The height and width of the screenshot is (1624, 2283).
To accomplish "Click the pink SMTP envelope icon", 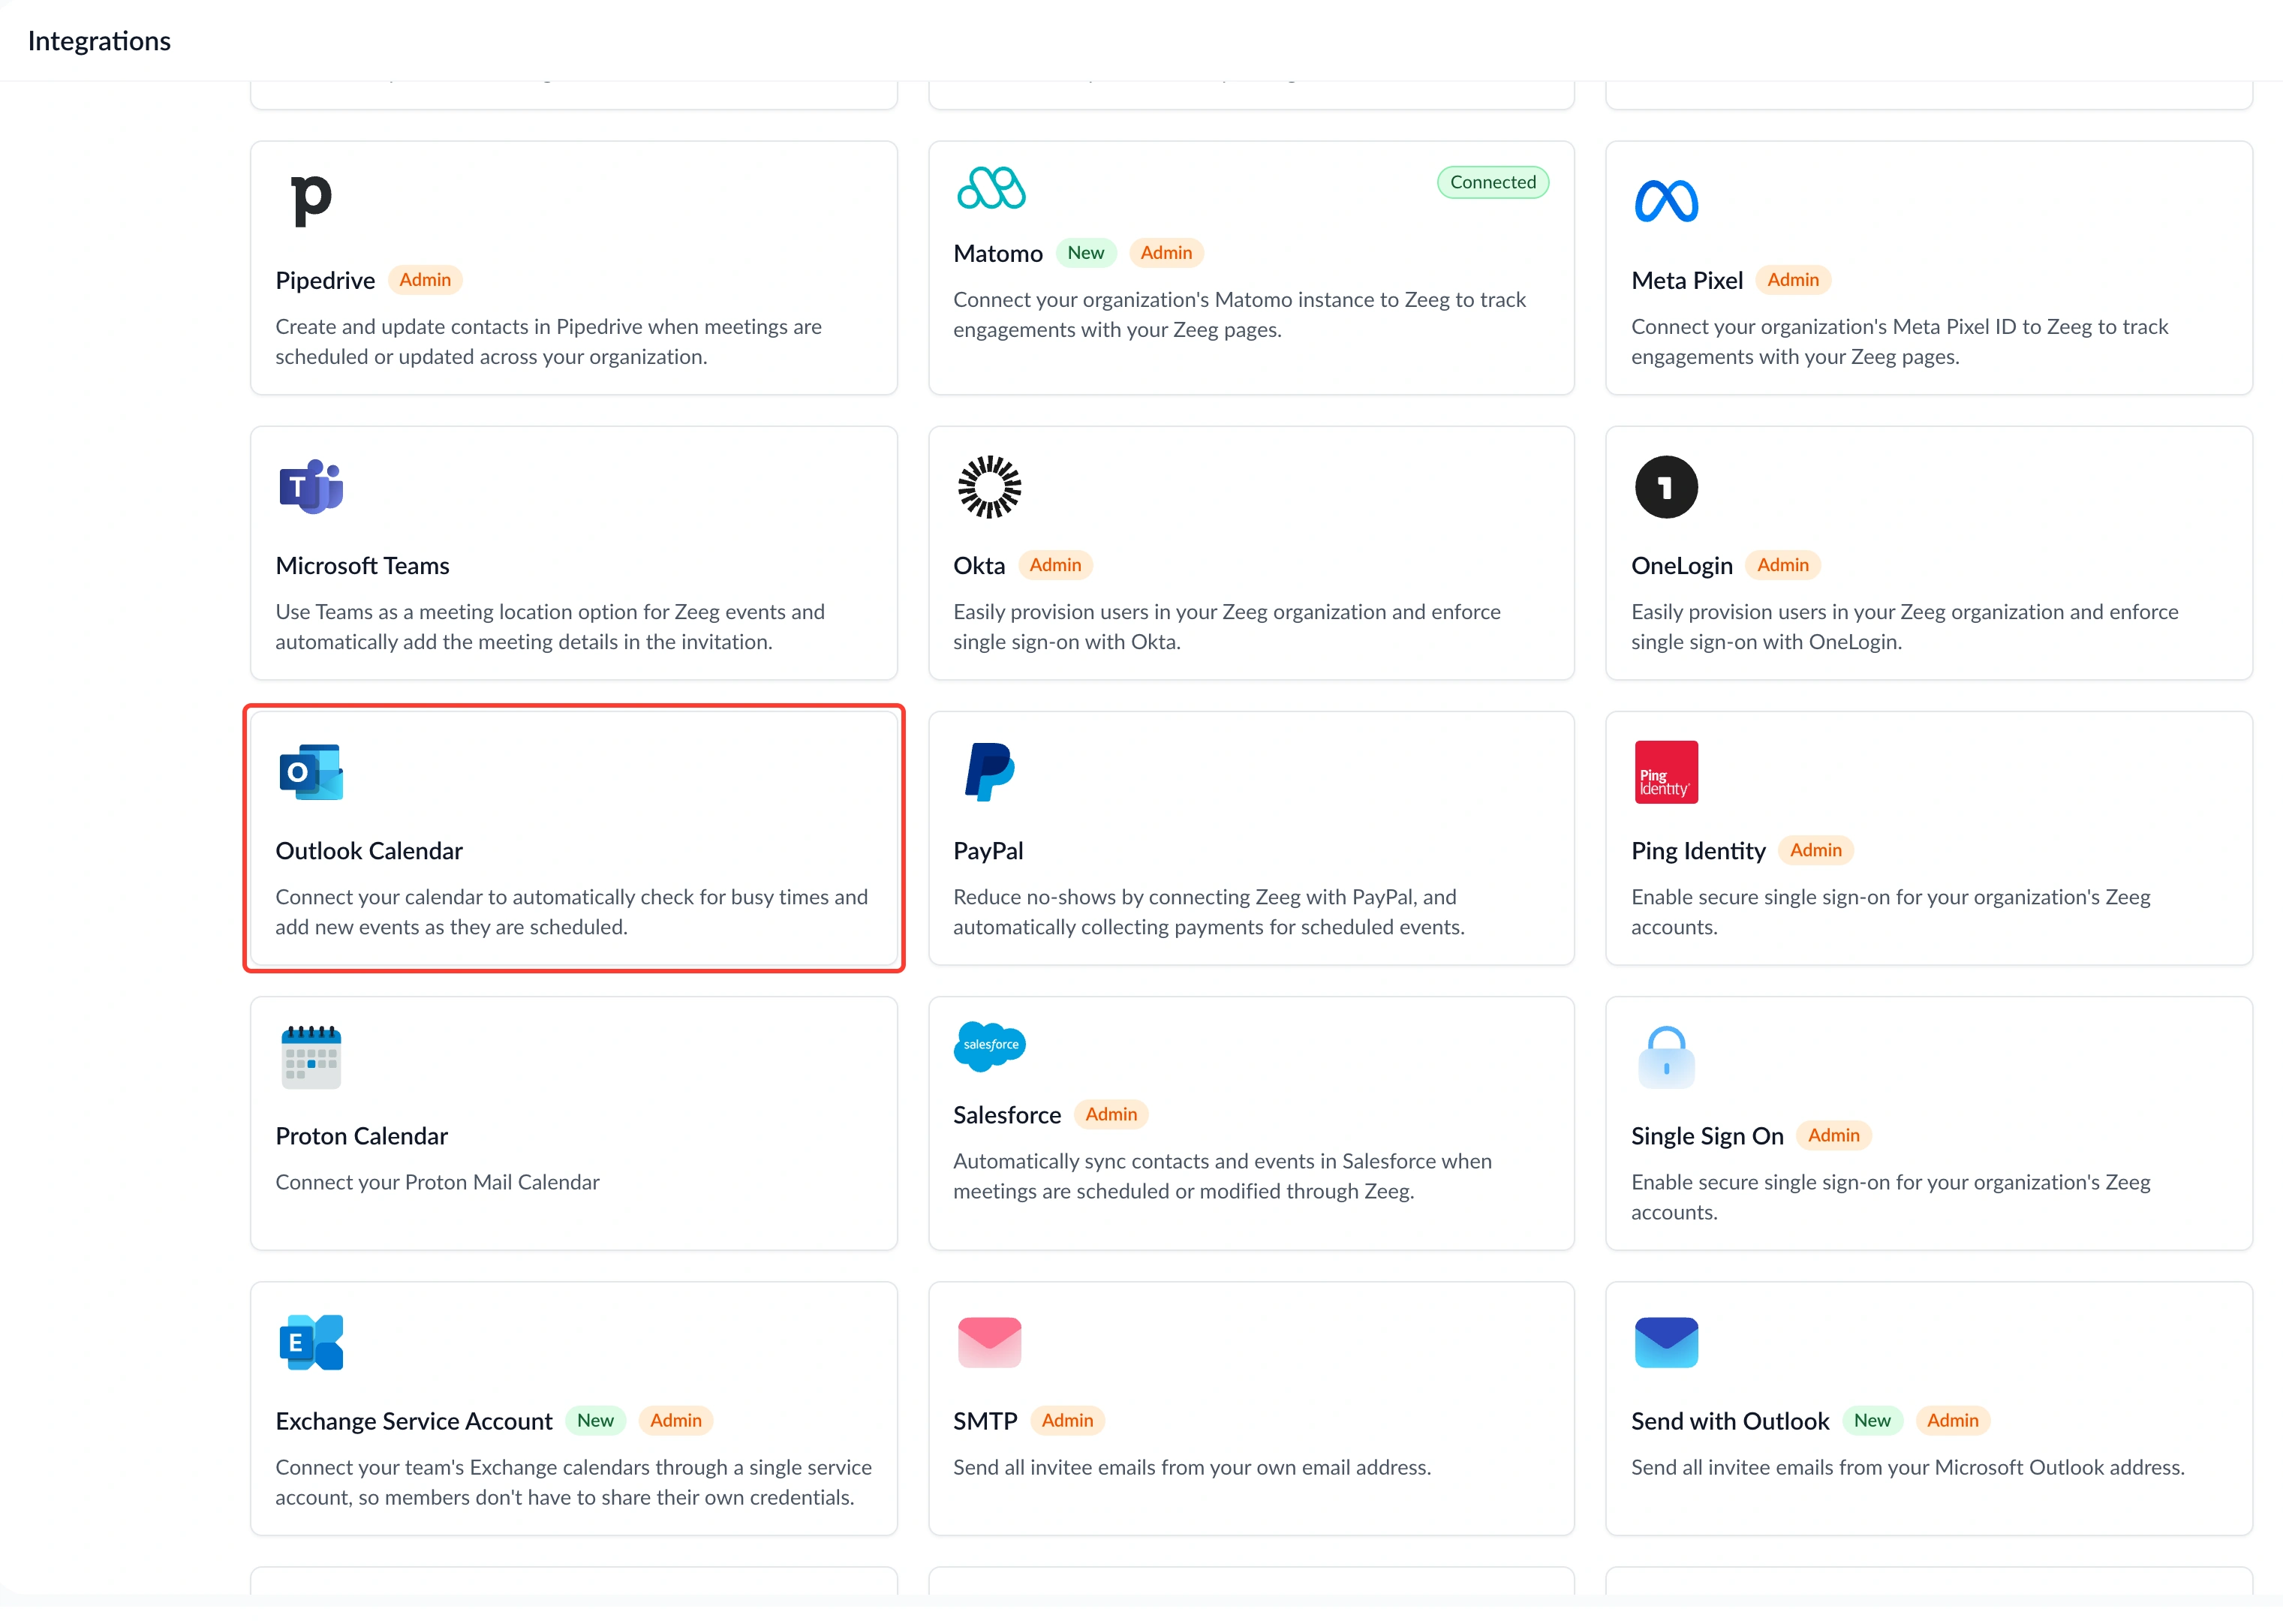I will (x=989, y=1342).
